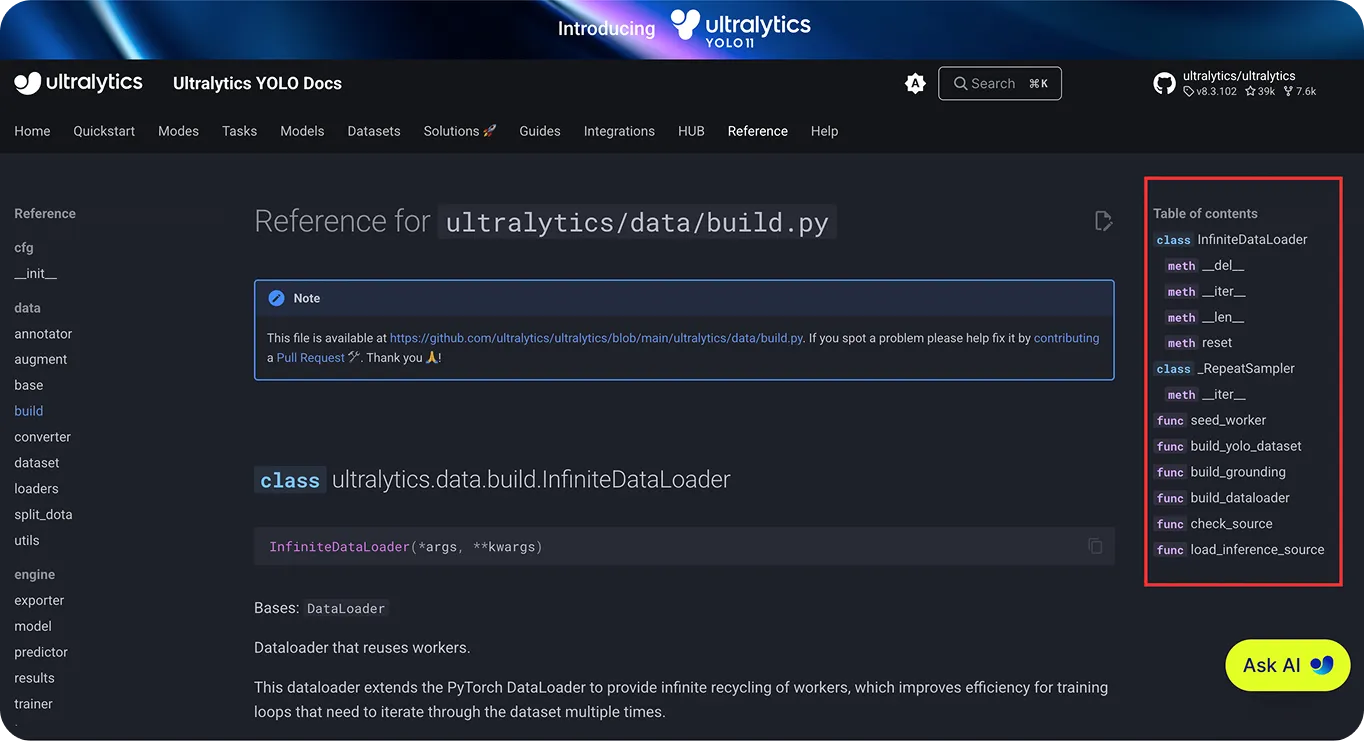
Task: Jump to __len__ method in contents
Action: (x=1205, y=318)
